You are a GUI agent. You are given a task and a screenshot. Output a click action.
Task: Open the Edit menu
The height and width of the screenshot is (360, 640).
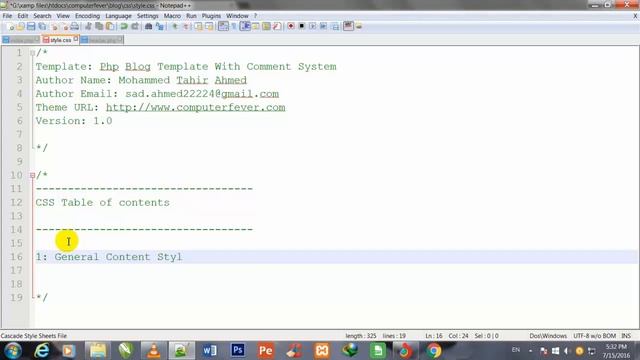pos(22,16)
